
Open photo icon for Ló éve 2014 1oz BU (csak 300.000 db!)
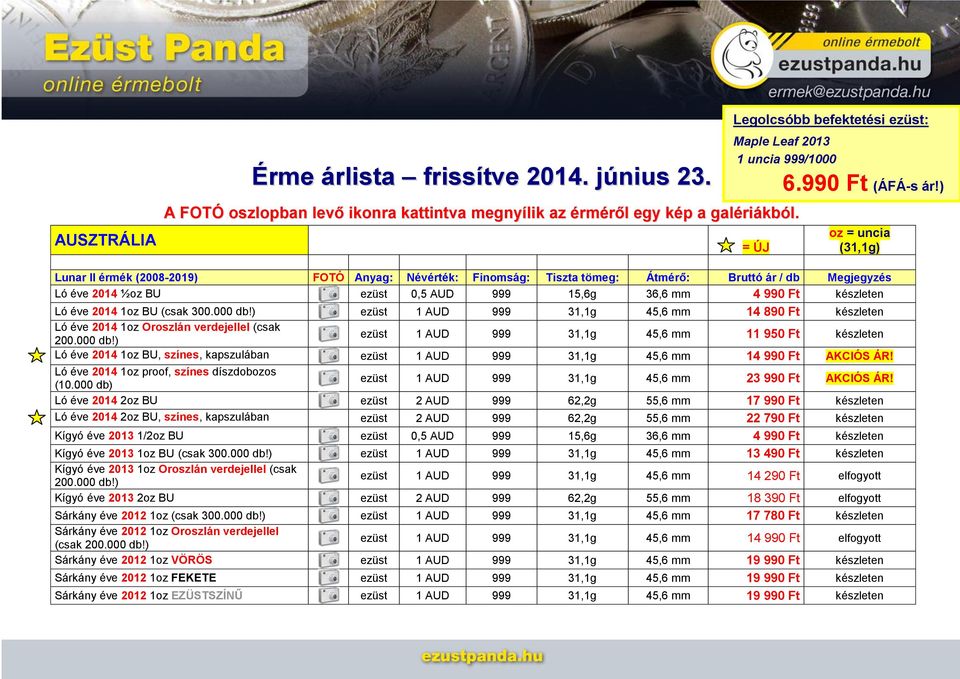(329, 312)
